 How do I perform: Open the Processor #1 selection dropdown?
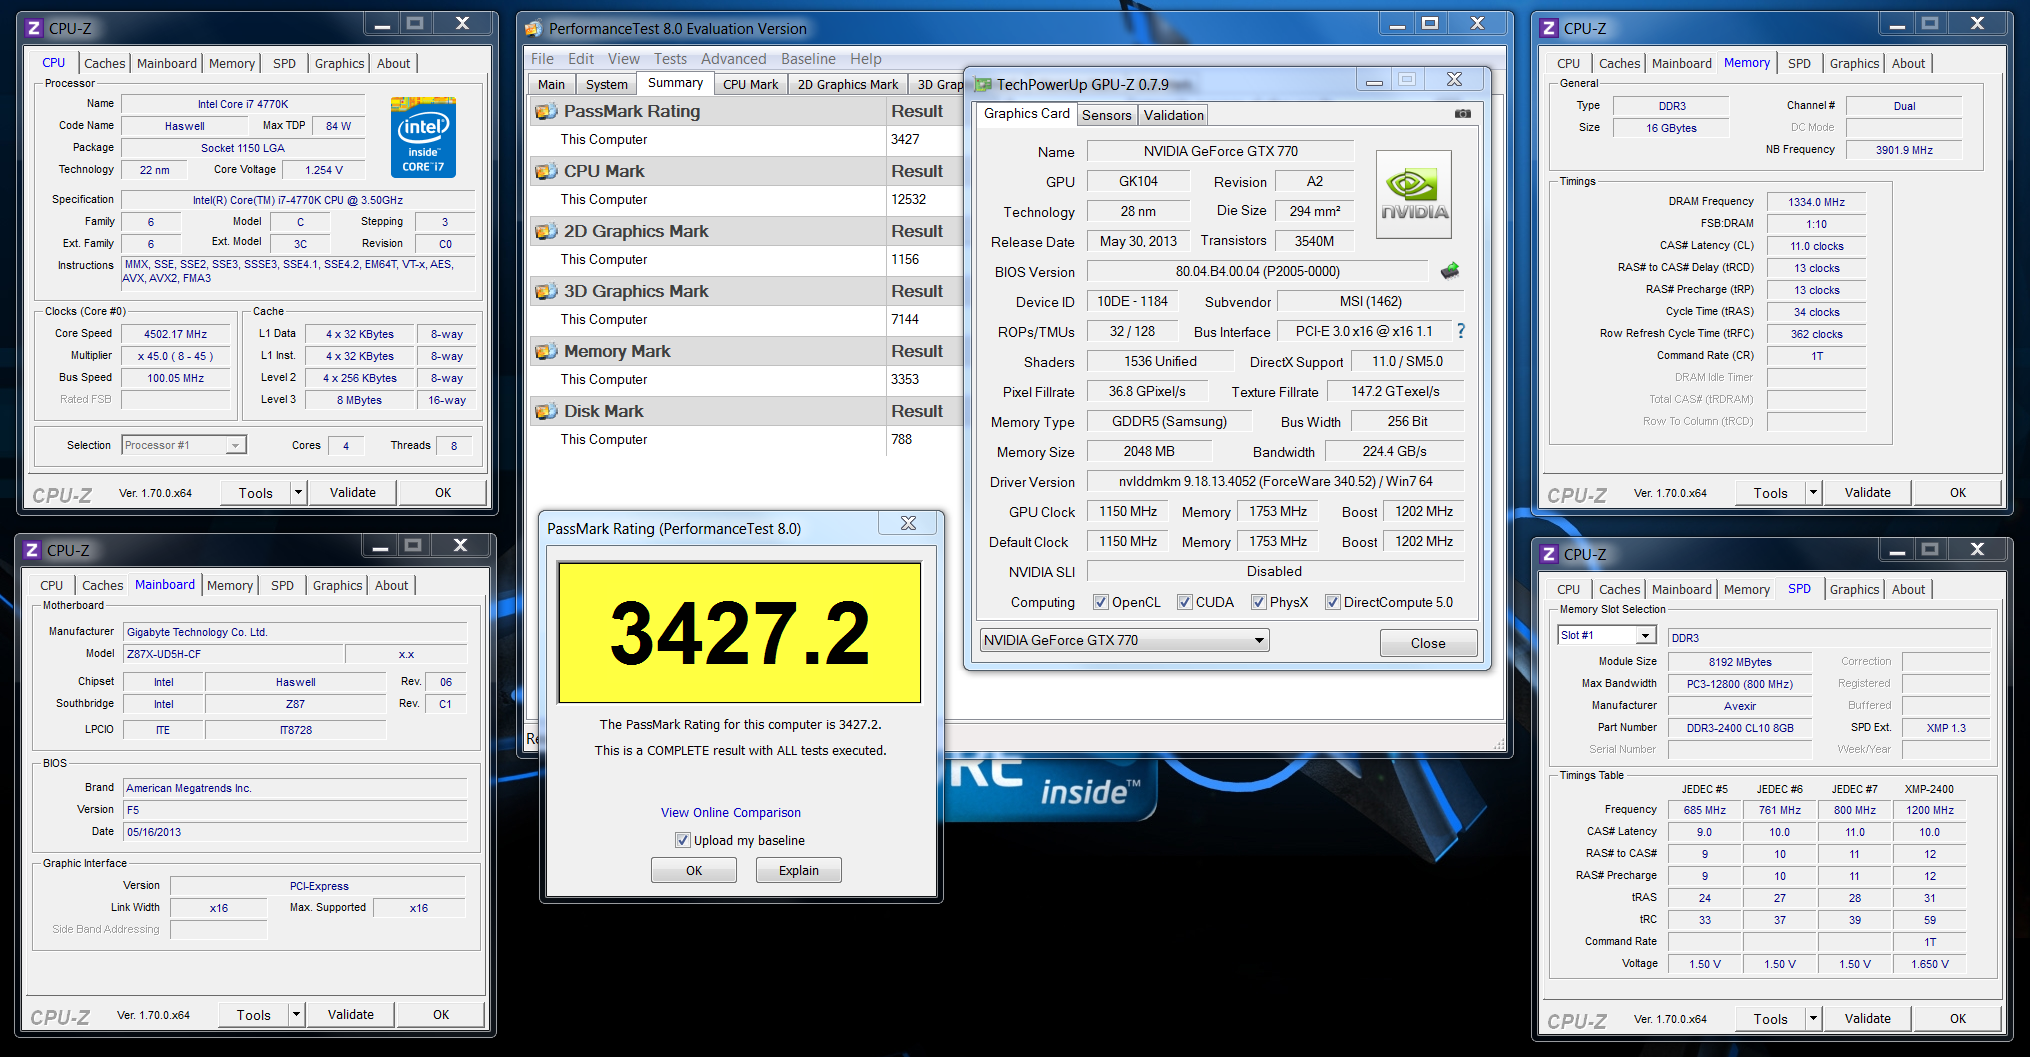[x=184, y=445]
